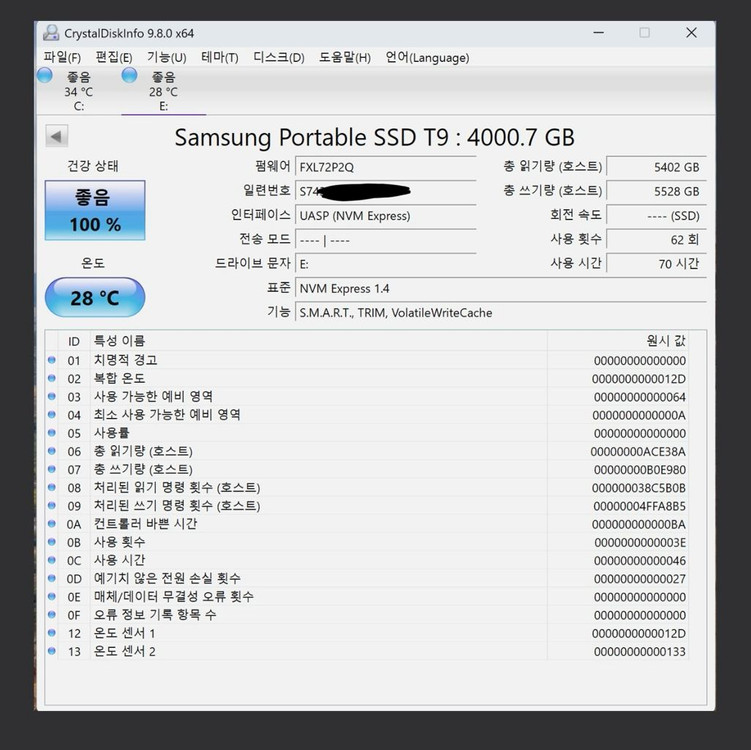Viewport: 751px width, 750px height.
Task: Open the 언어(Language) menu
Action: pyautogui.click(x=427, y=57)
